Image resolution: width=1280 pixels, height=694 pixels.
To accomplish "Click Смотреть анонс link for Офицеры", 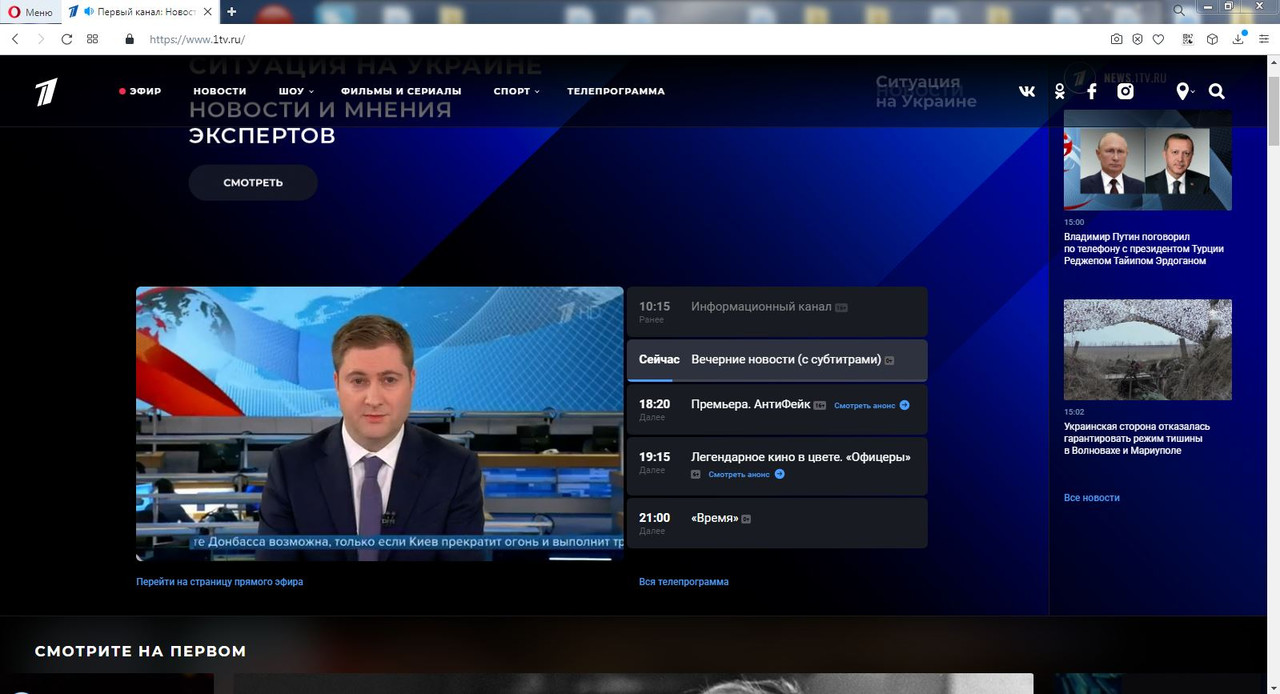I will (739, 474).
